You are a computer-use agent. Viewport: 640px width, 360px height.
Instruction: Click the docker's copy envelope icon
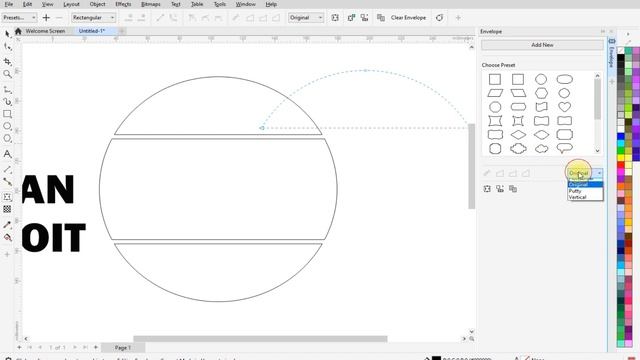coord(513,189)
